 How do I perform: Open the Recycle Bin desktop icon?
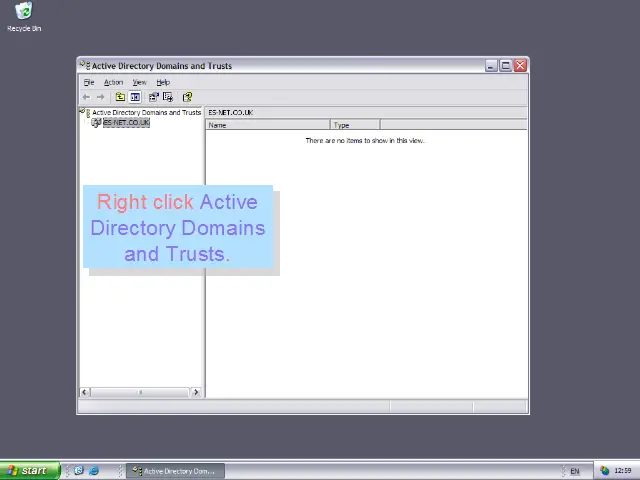tap(24, 17)
